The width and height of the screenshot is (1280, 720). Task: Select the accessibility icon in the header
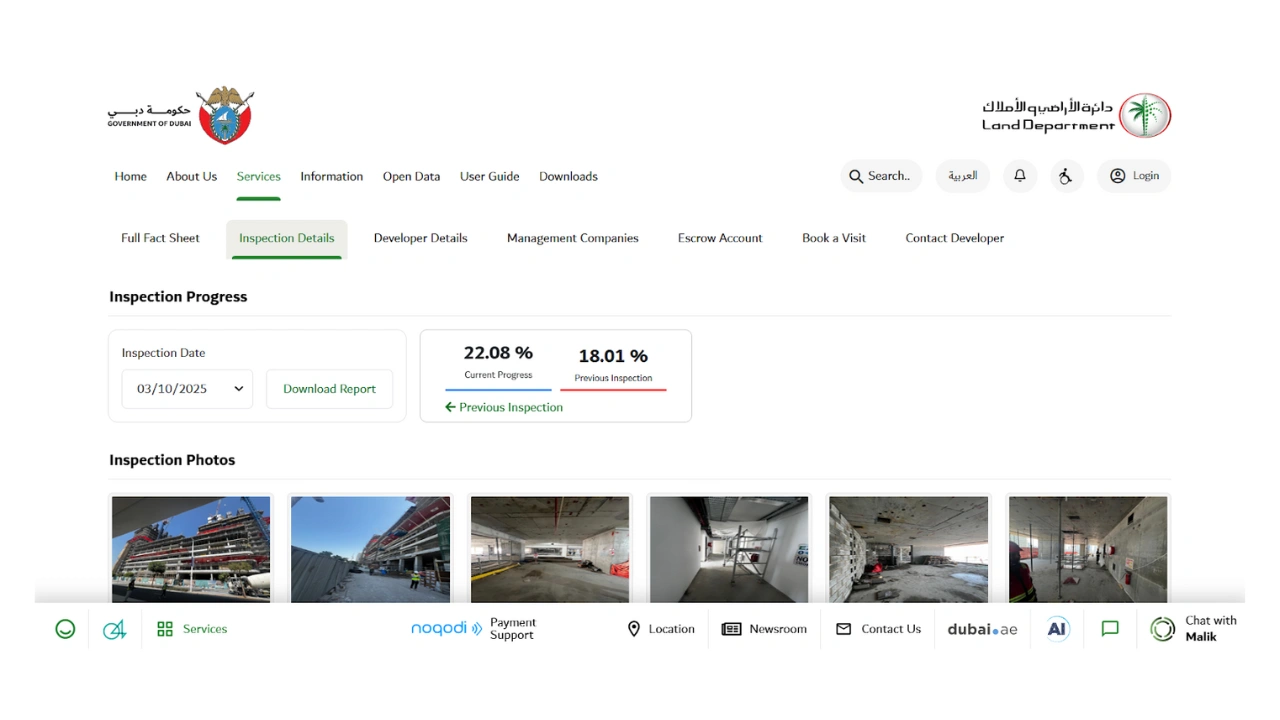pos(1066,175)
